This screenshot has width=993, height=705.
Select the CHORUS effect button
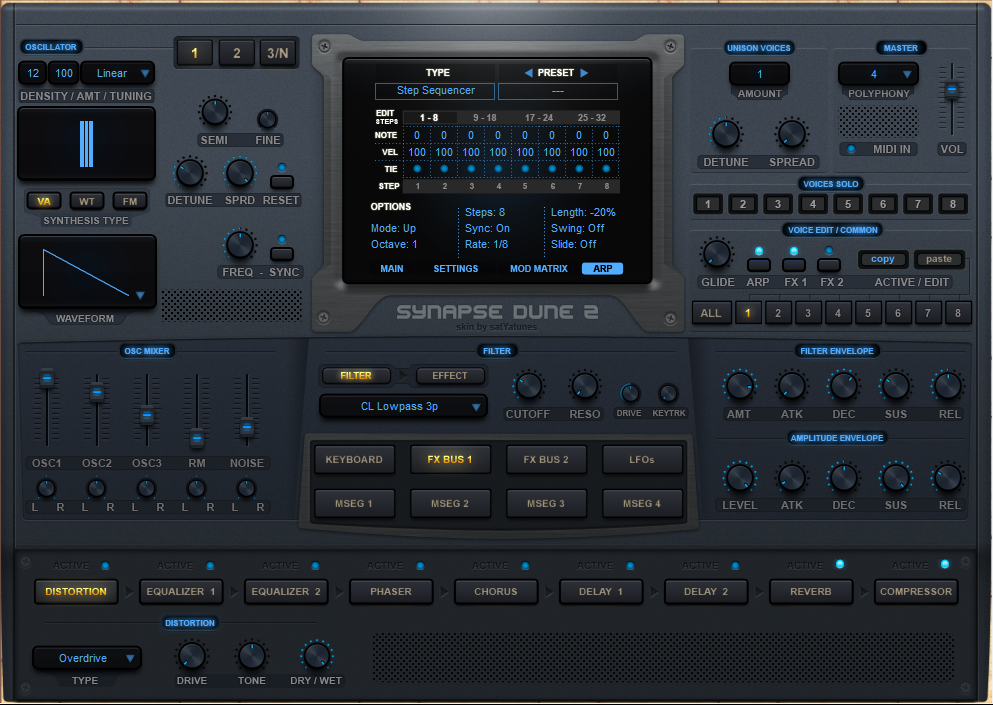click(x=496, y=592)
